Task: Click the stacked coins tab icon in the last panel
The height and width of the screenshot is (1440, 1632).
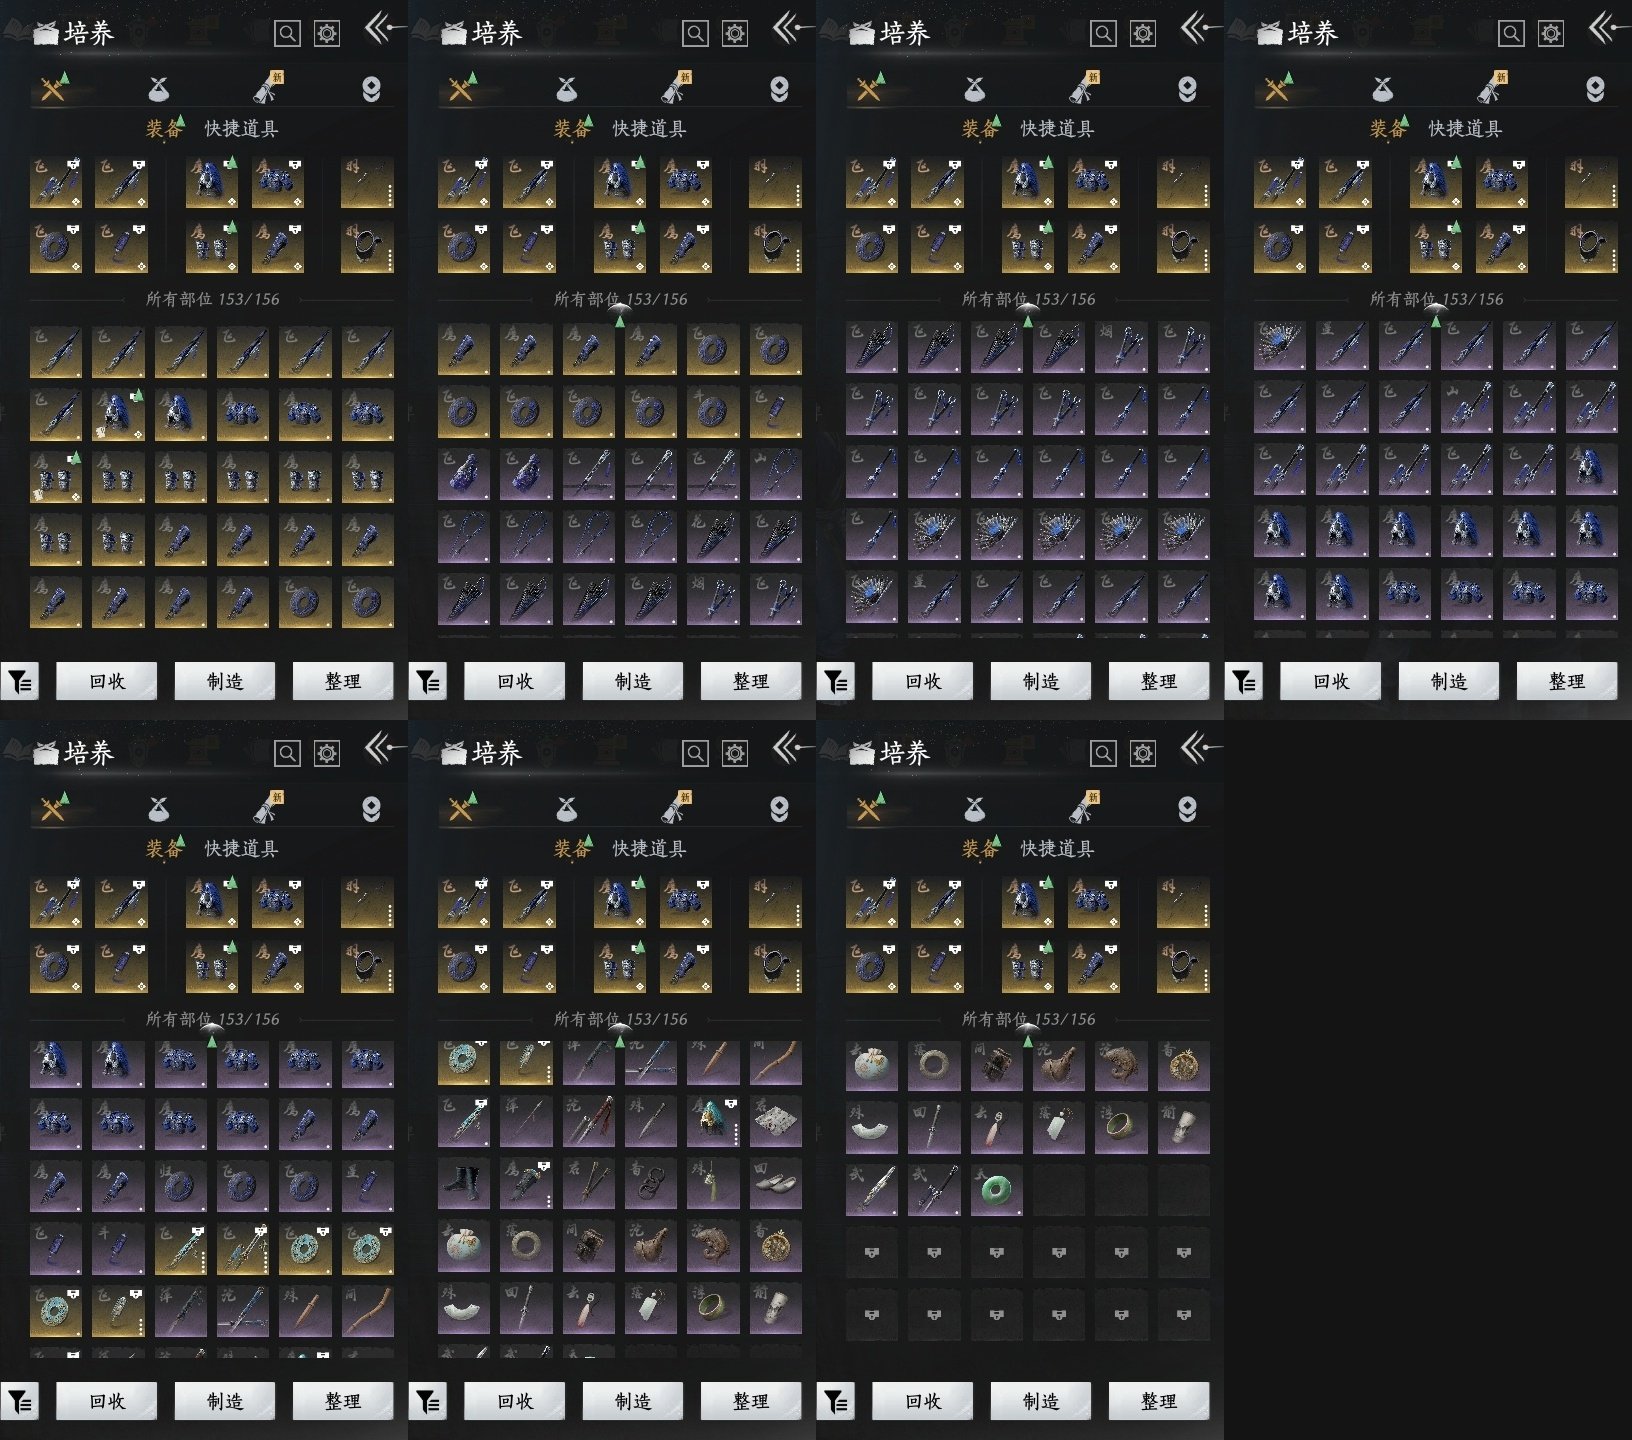Action: point(1187,809)
